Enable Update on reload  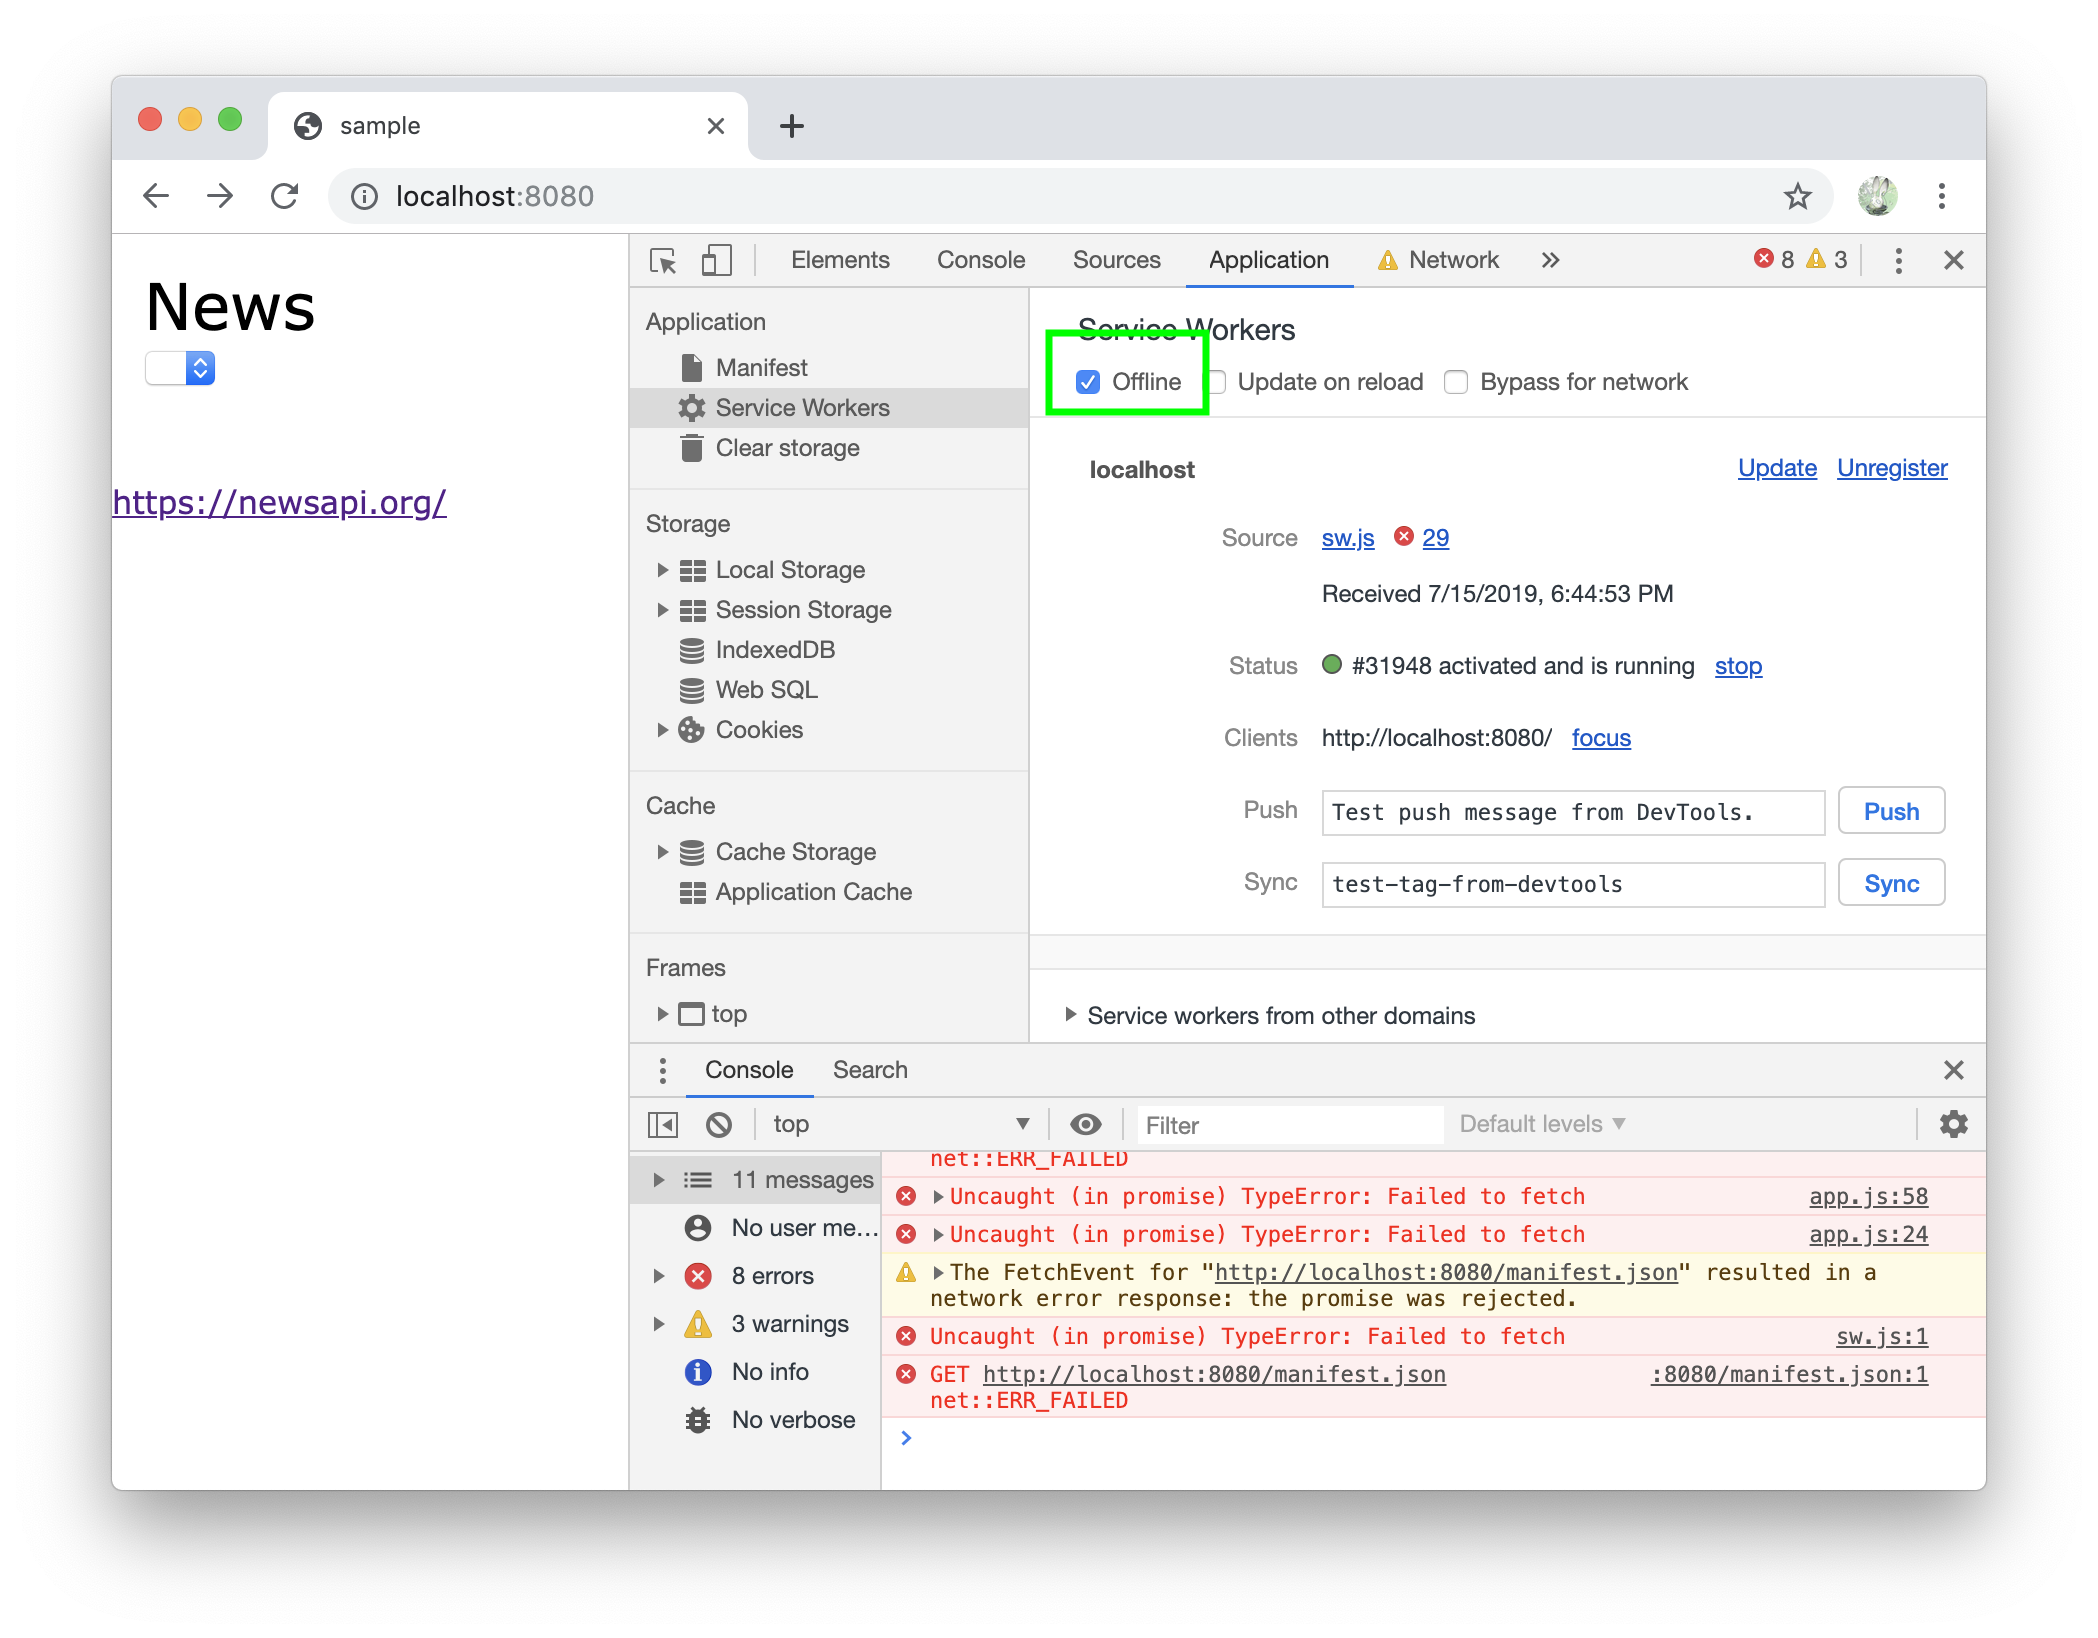(x=1218, y=381)
